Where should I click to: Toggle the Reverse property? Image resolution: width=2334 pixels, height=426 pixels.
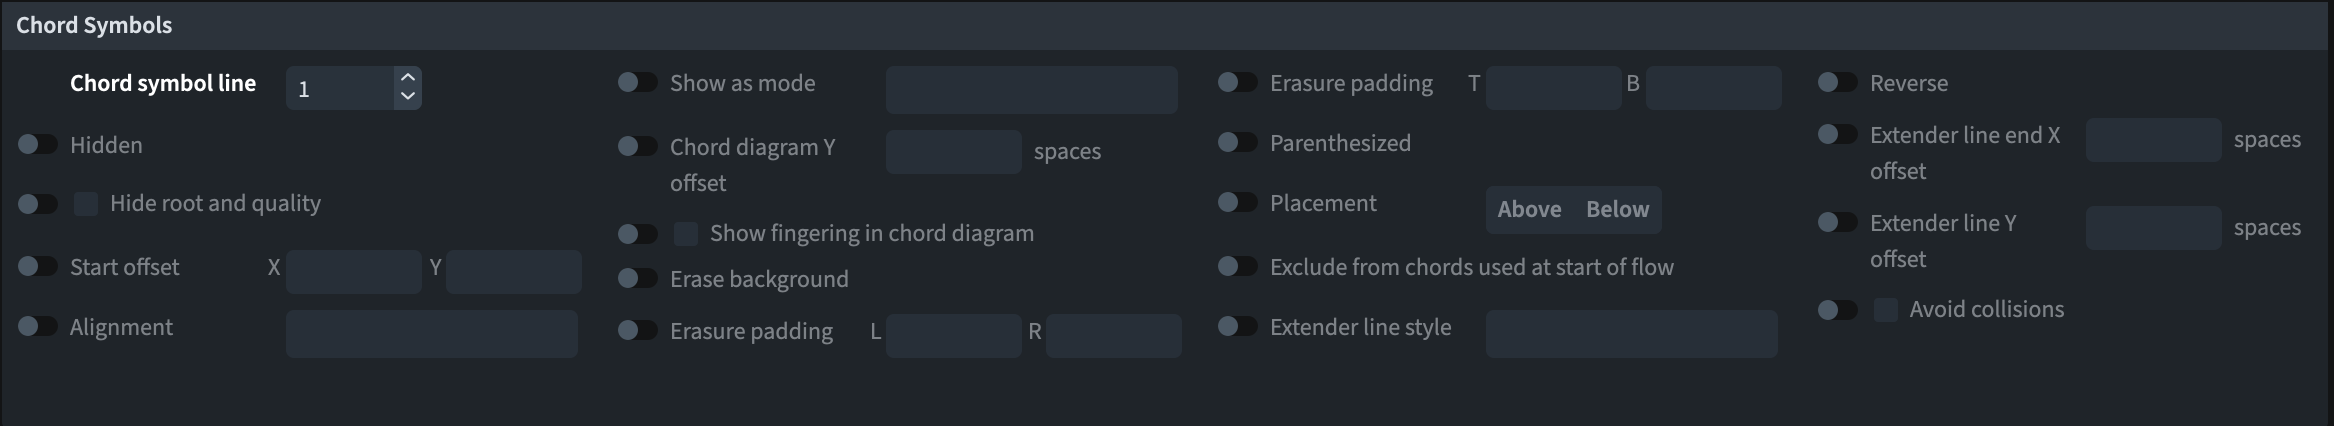(x=1838, y=82)
